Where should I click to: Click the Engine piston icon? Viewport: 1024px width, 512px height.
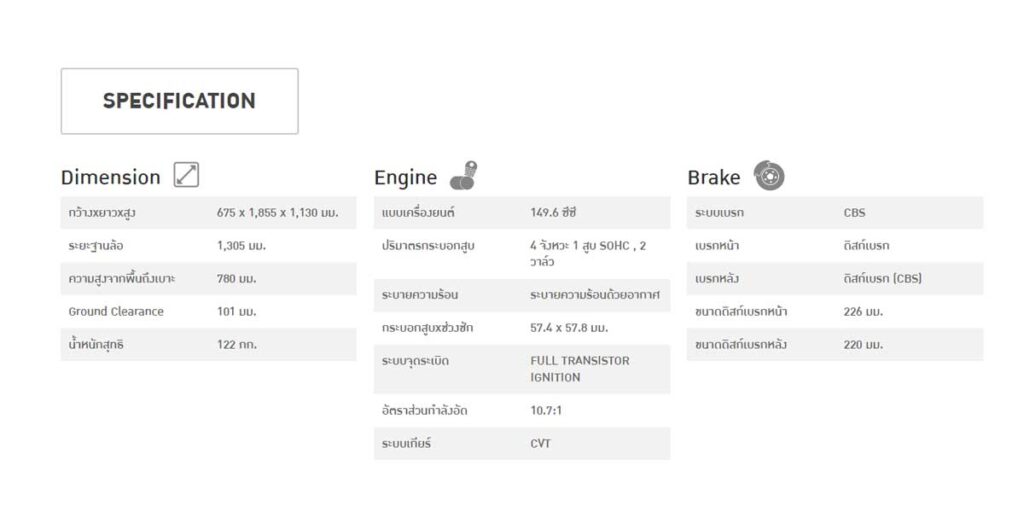463,175
